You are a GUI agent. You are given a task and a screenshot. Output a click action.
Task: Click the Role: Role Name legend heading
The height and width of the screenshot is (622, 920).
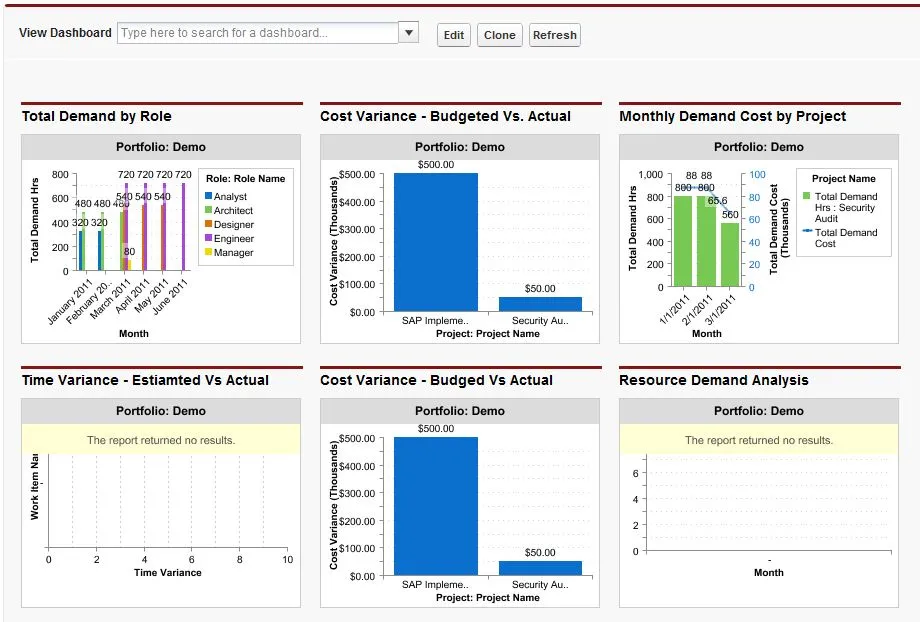coord(245,178)
